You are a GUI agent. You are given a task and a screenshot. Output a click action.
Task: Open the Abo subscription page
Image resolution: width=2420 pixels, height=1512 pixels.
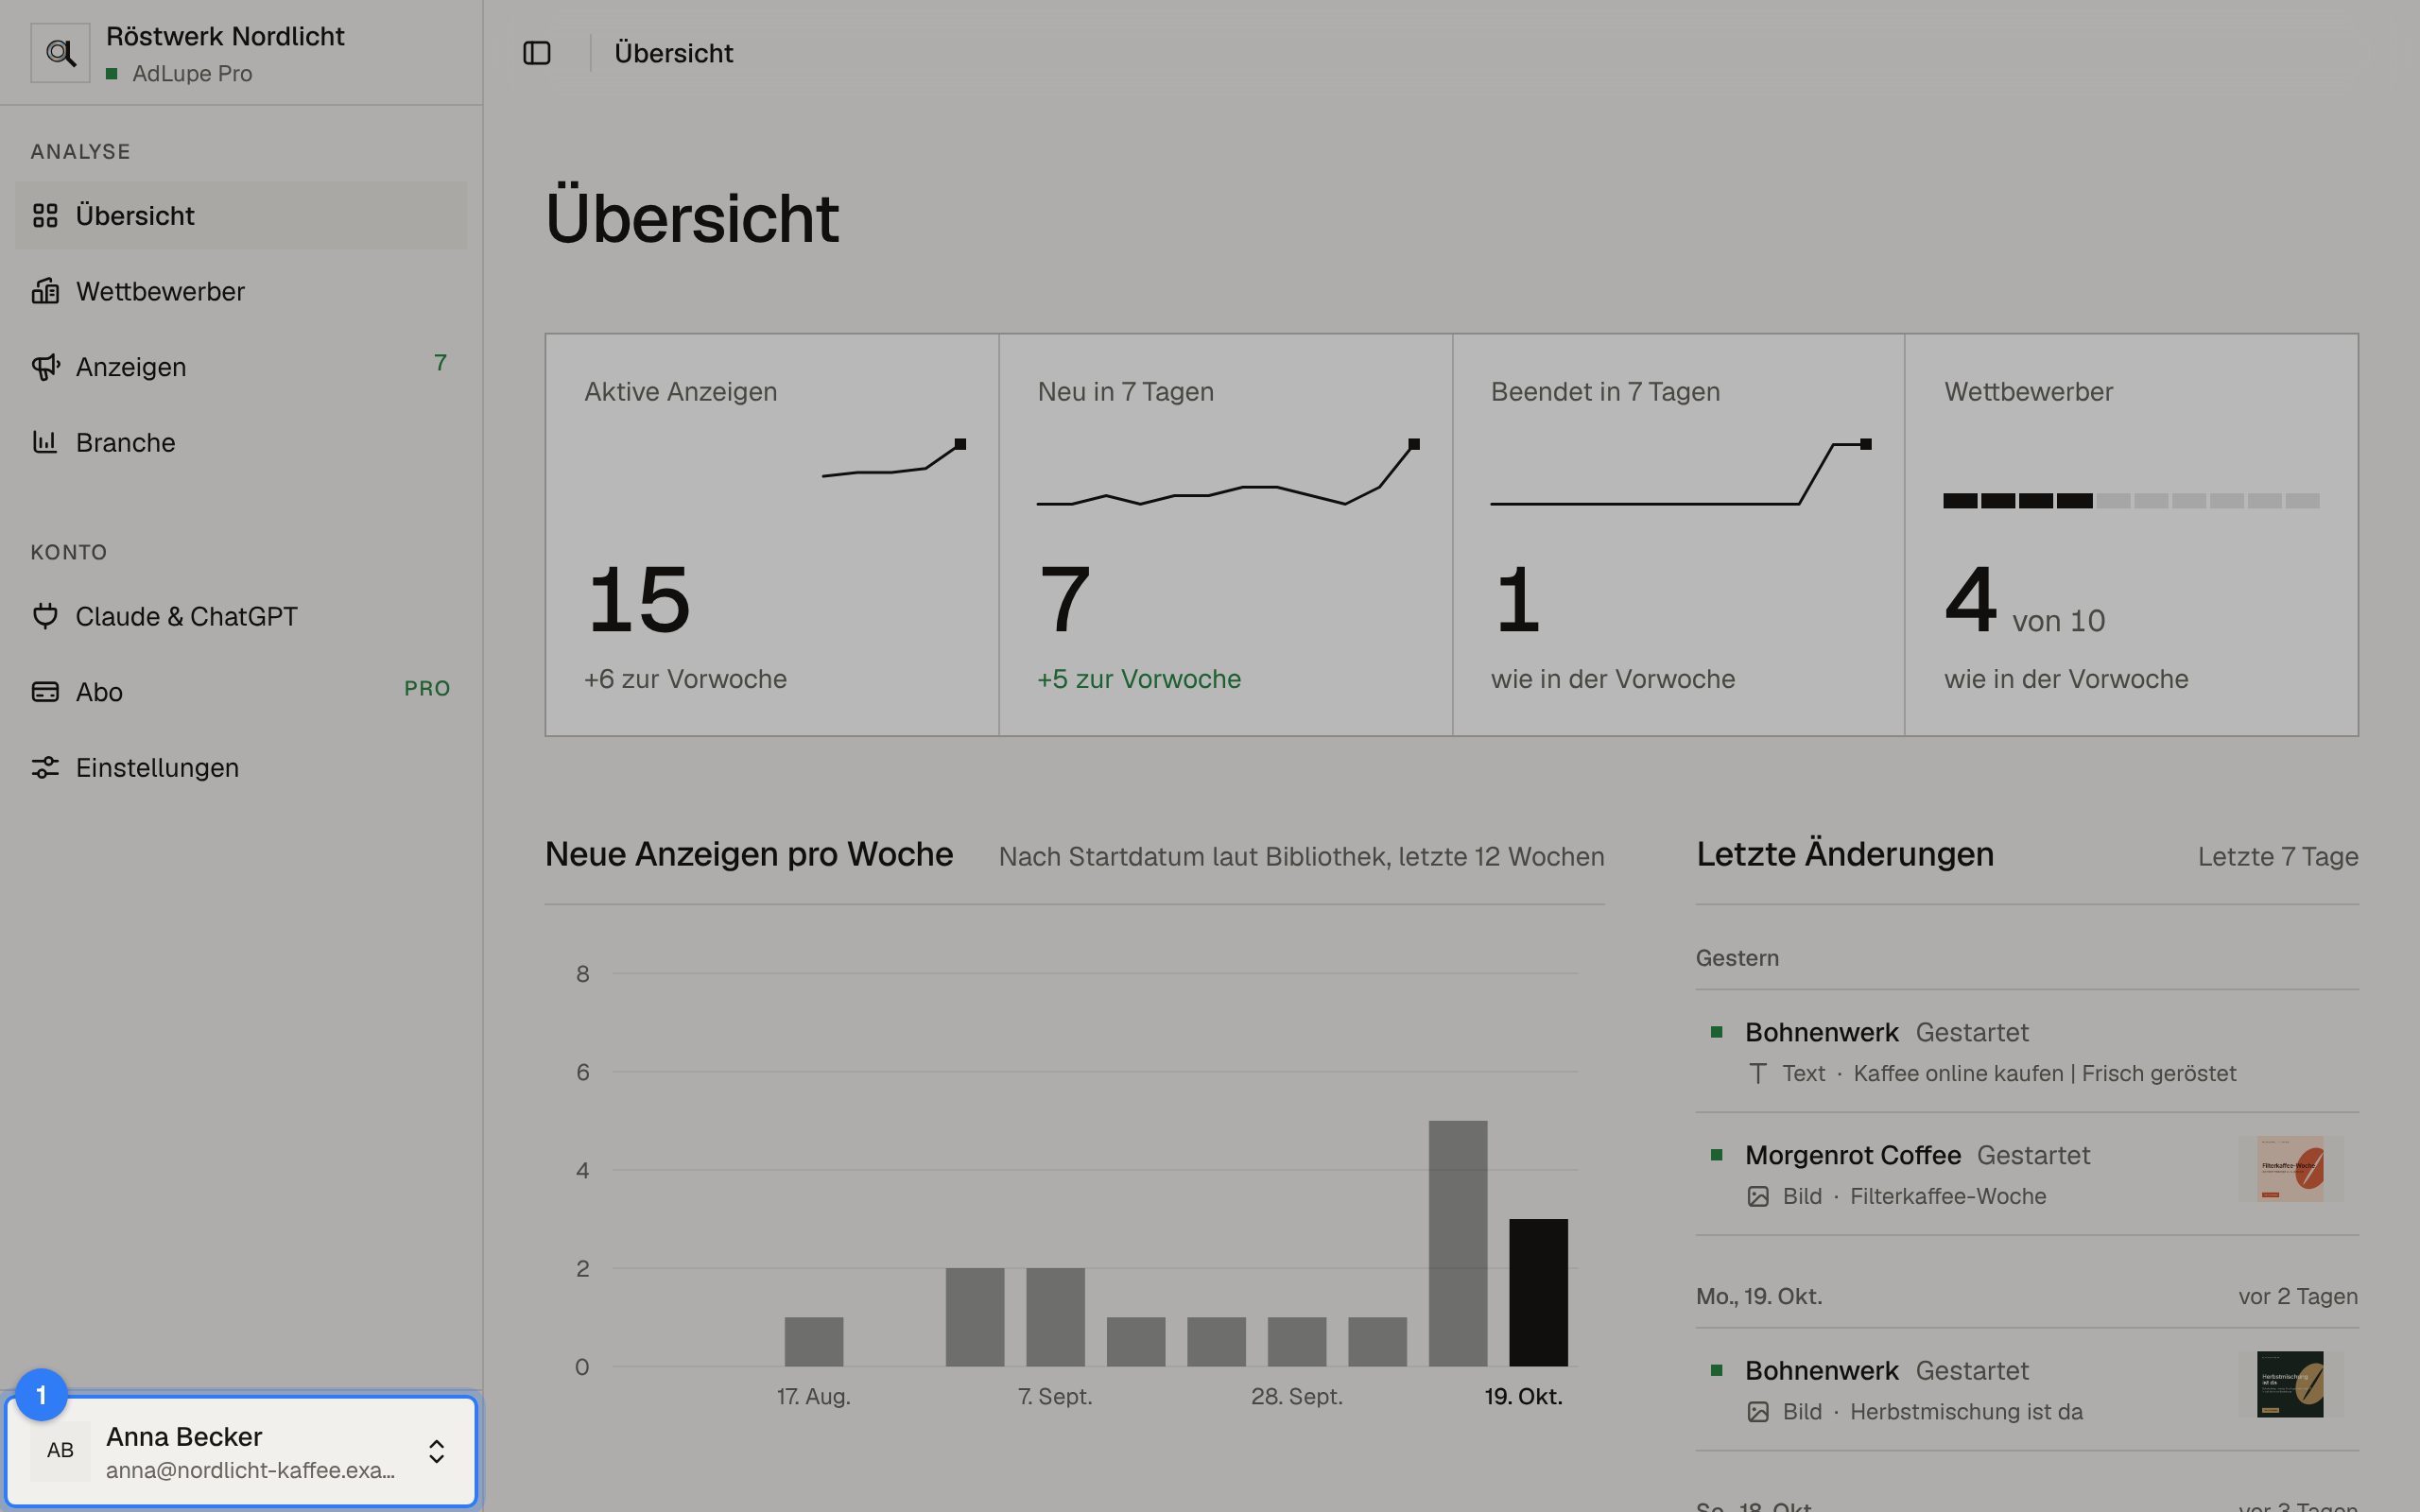click(x=241, y=692)
